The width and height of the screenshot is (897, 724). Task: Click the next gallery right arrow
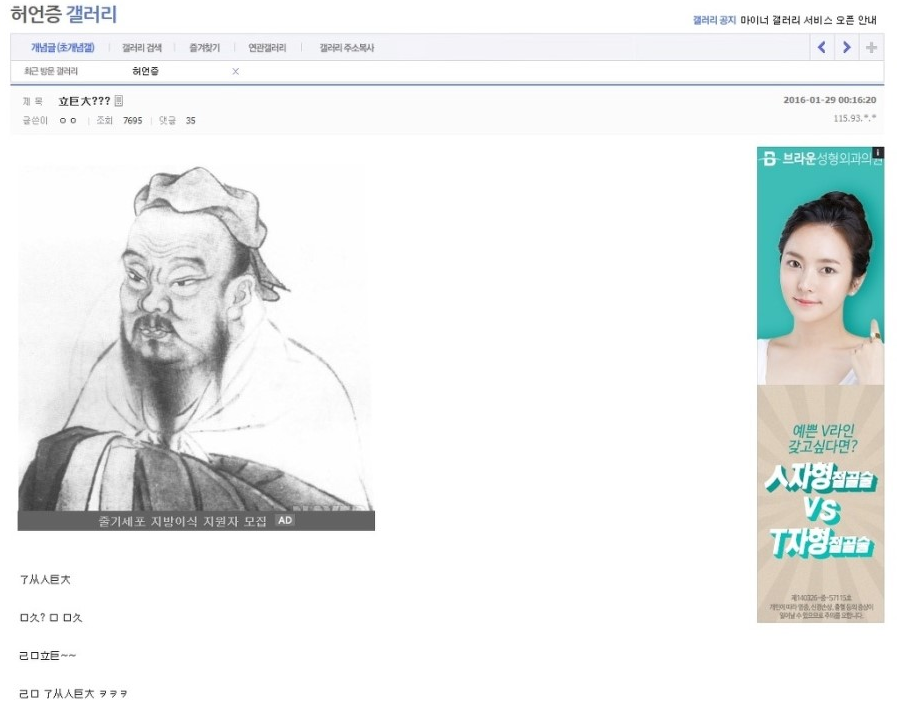pos(847,47)
